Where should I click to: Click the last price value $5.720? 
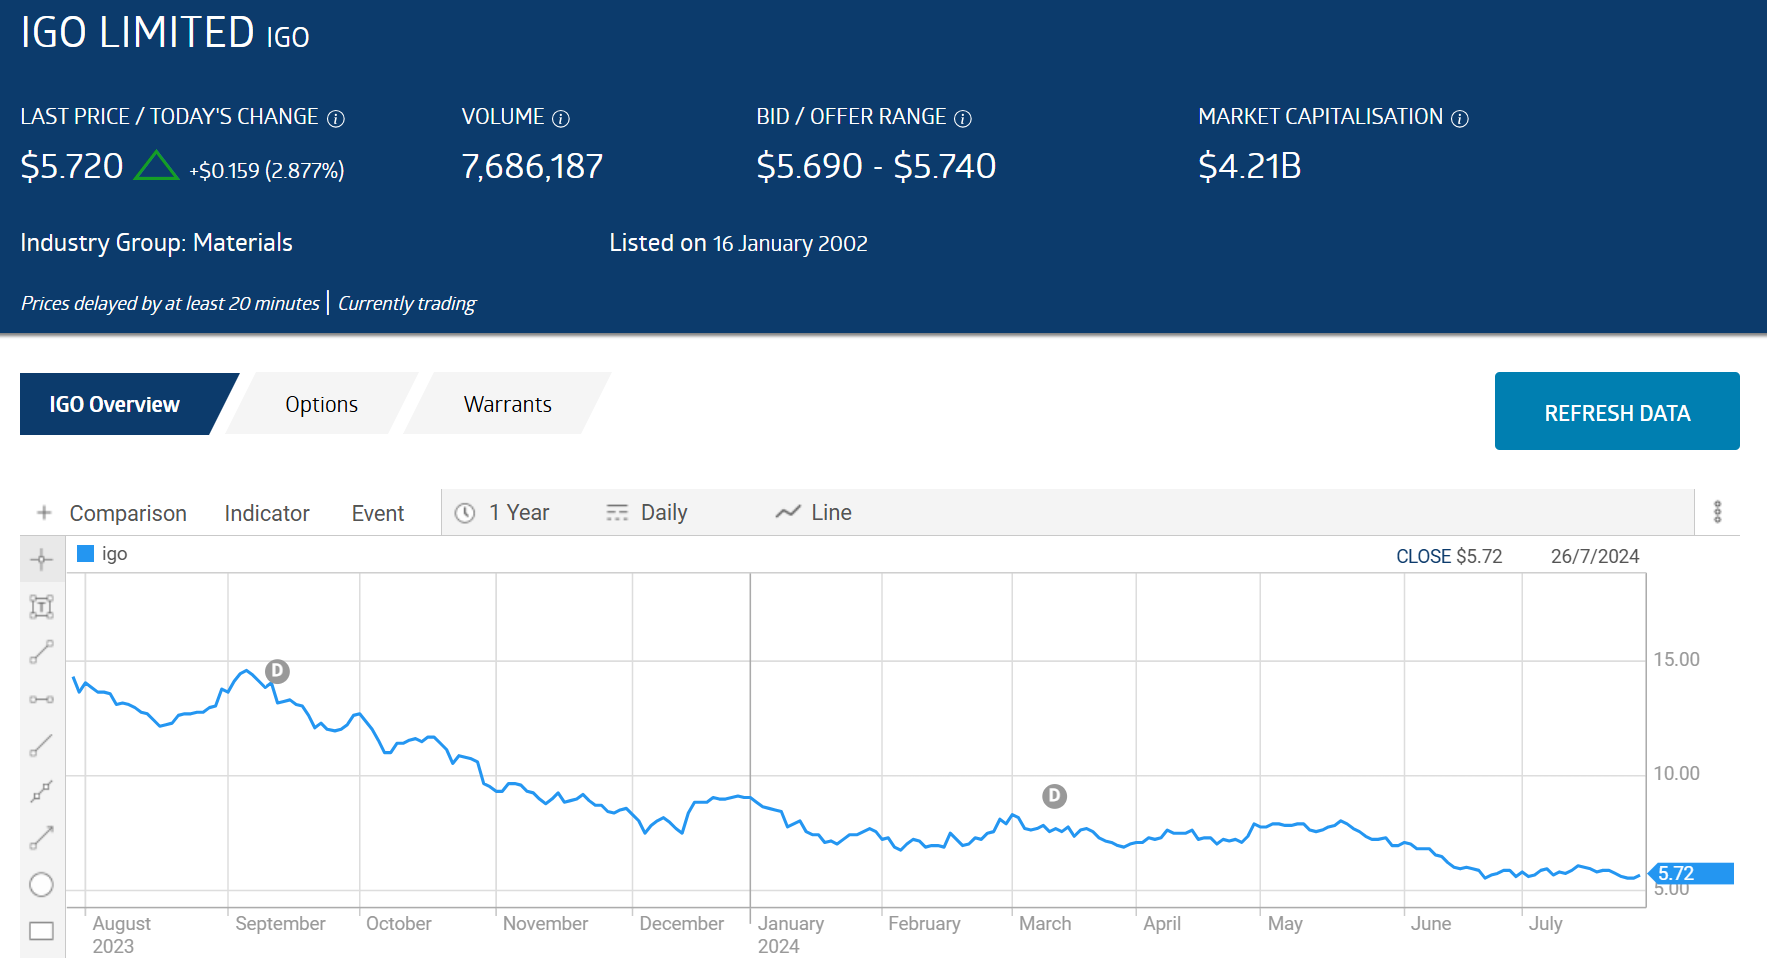click(x=72, y=166)
